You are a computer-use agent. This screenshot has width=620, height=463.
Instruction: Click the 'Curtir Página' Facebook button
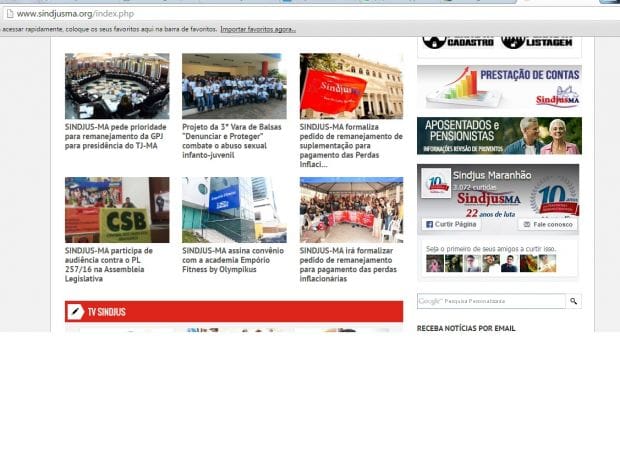pos(451,224)
